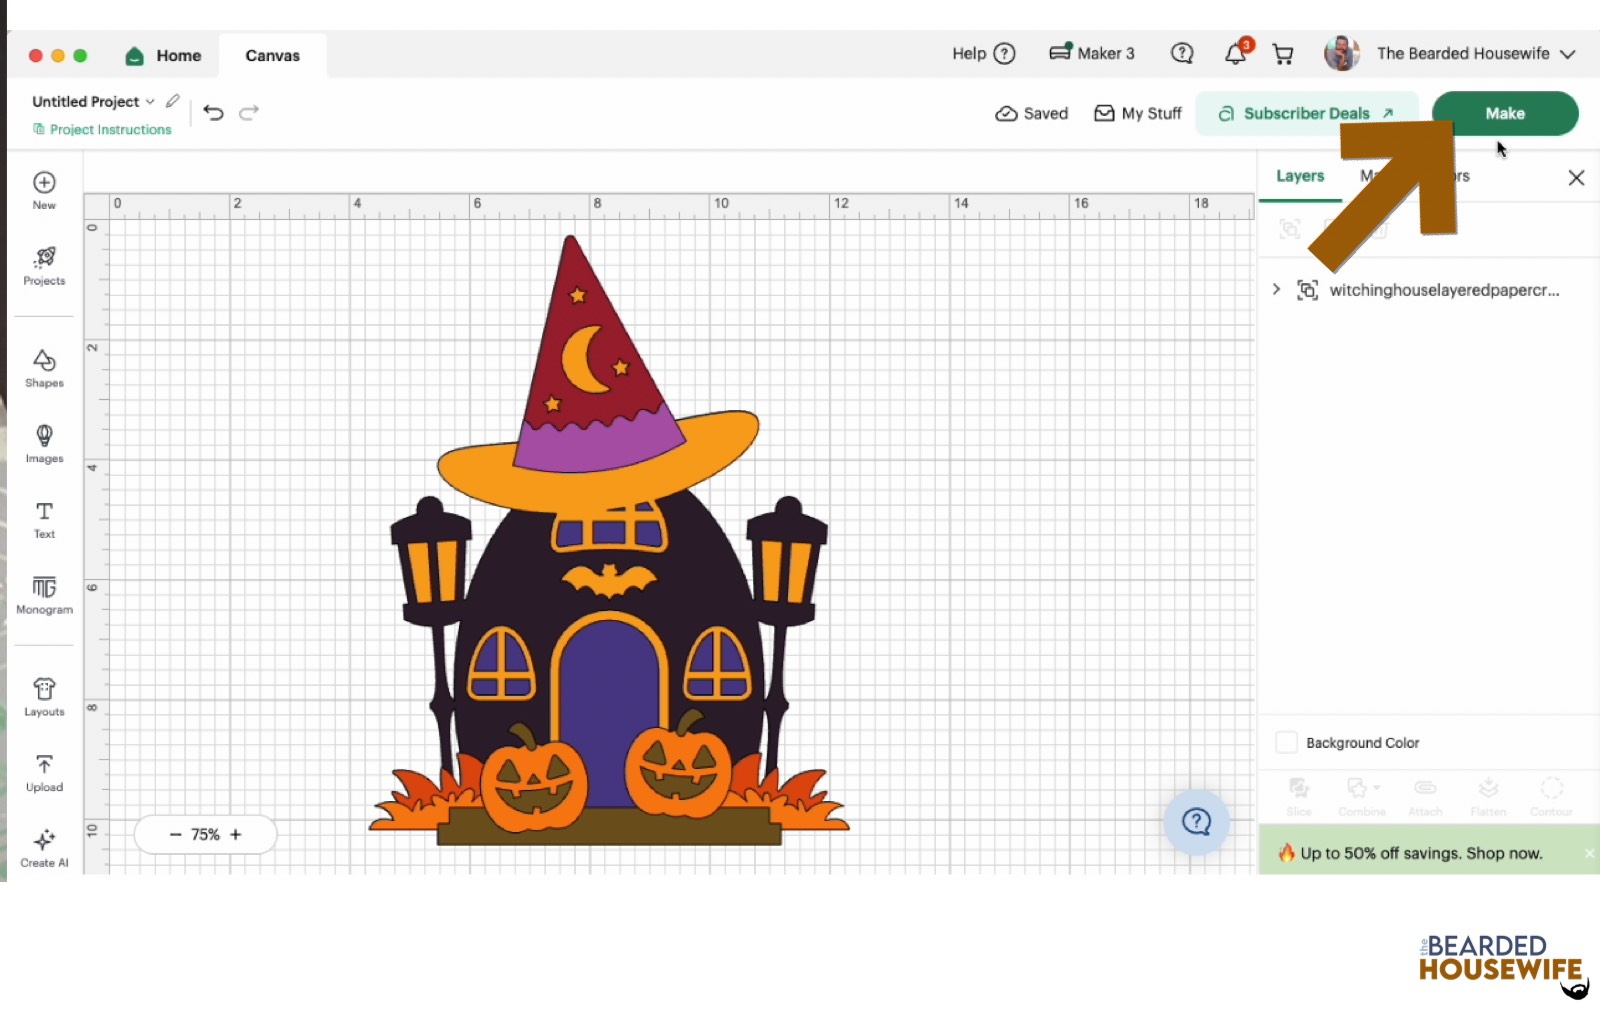This screenshot has width=1600, height=1017.
Task: Undo the last action
Action: click(x=213, y=112)
